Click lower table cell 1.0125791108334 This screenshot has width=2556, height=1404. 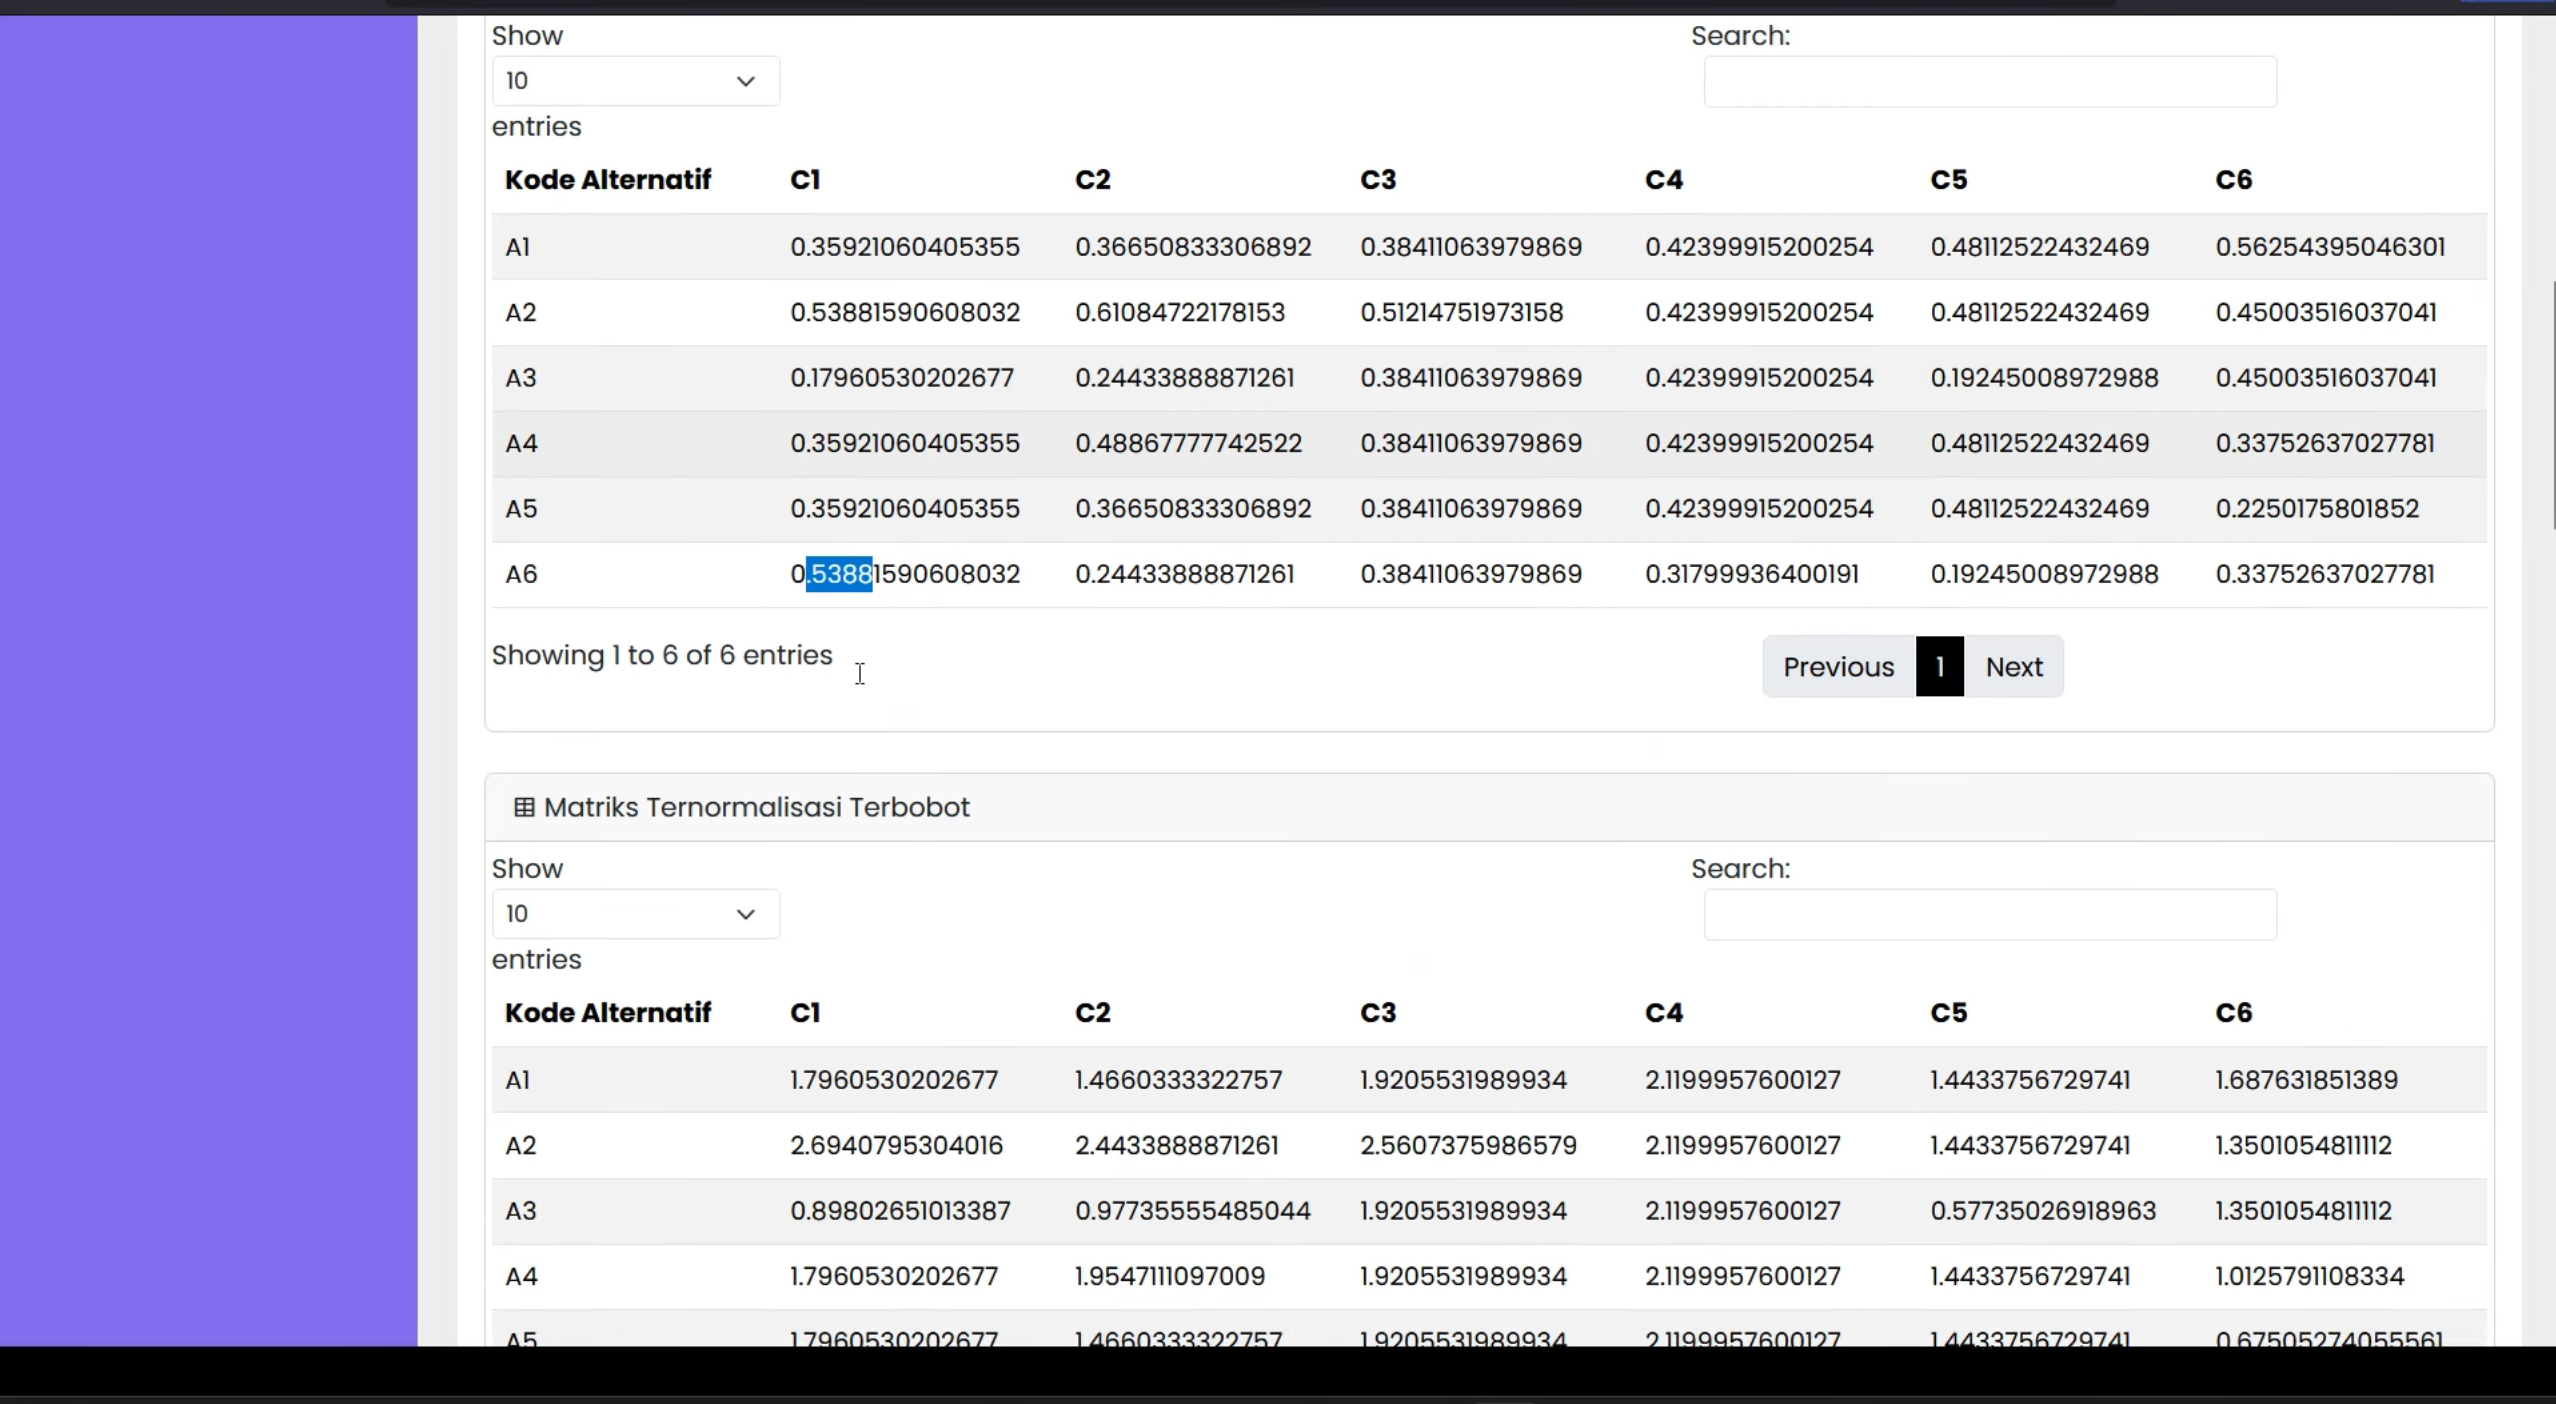(2310, 1277)
